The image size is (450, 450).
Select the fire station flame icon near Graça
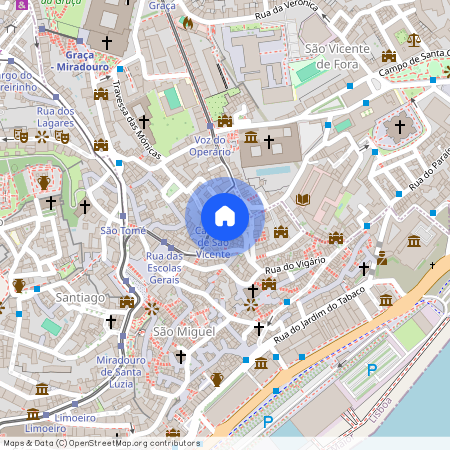pos(188,23)
